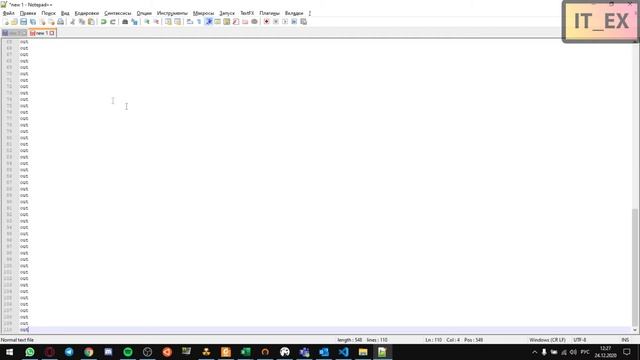Toggle synchronized vertical scrolling
This screenshot has height=360, width=640.
(x=168, y=22)
